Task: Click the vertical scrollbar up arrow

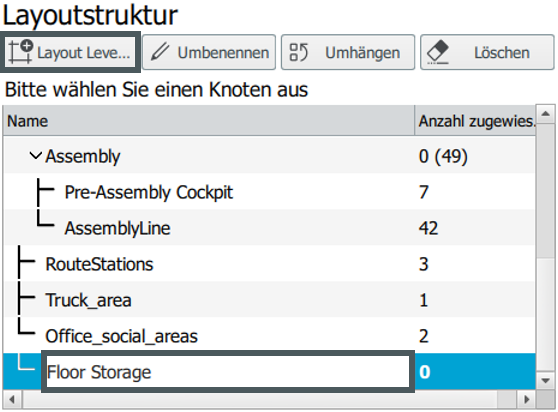Action: tap(546, 114)
